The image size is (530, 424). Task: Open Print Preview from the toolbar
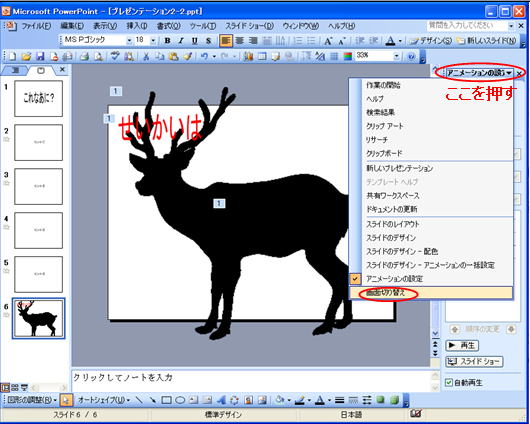click(x=98, y=56)
